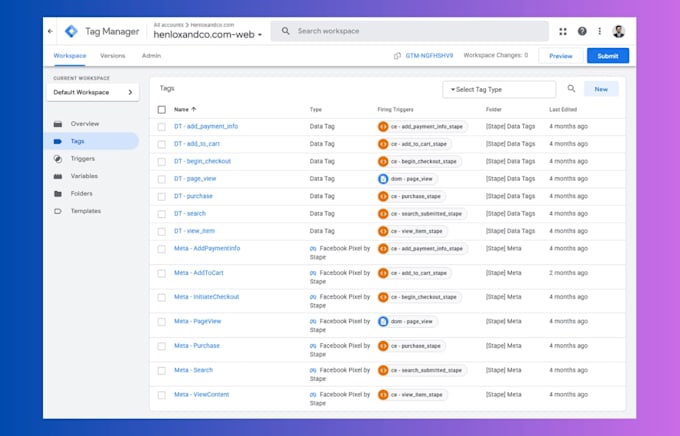Click the Variables sidebar icon
The image size is (680, 436).
pyautogui.click(x=58, y=176)
